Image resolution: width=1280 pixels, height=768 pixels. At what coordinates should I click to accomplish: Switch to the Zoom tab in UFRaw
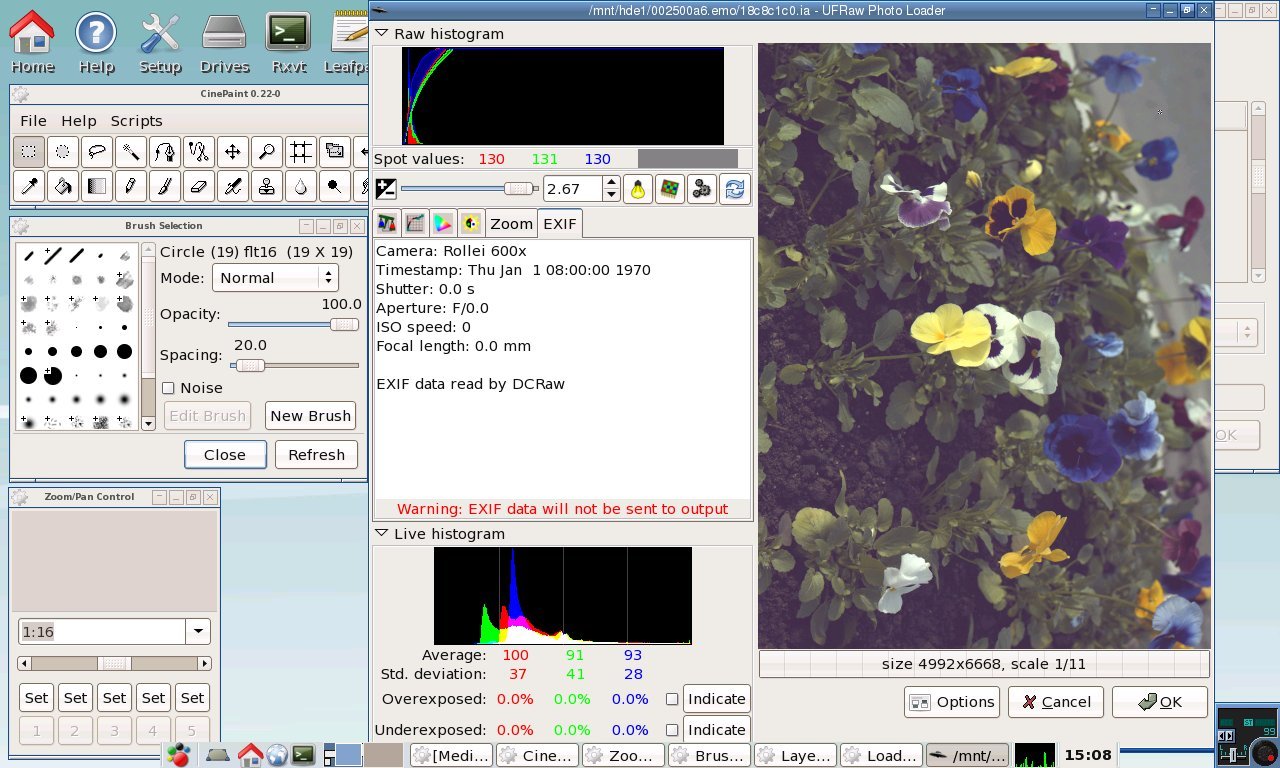coord(511,223)
